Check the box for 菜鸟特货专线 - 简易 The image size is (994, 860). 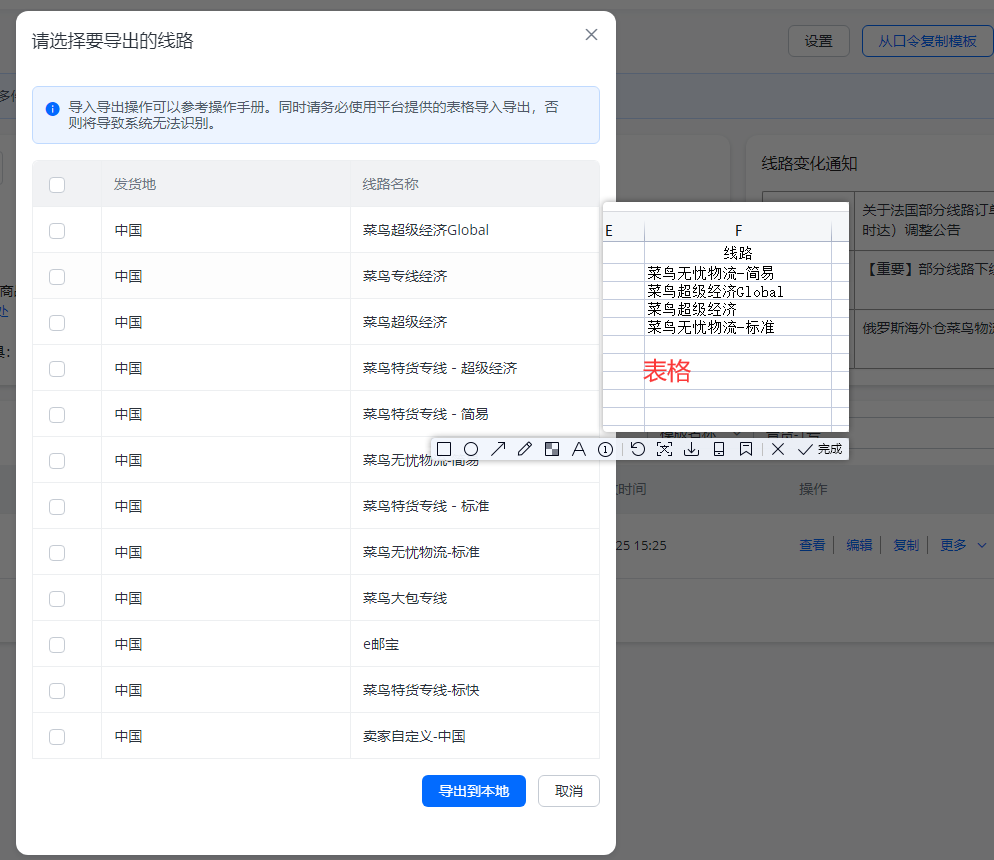57,414
